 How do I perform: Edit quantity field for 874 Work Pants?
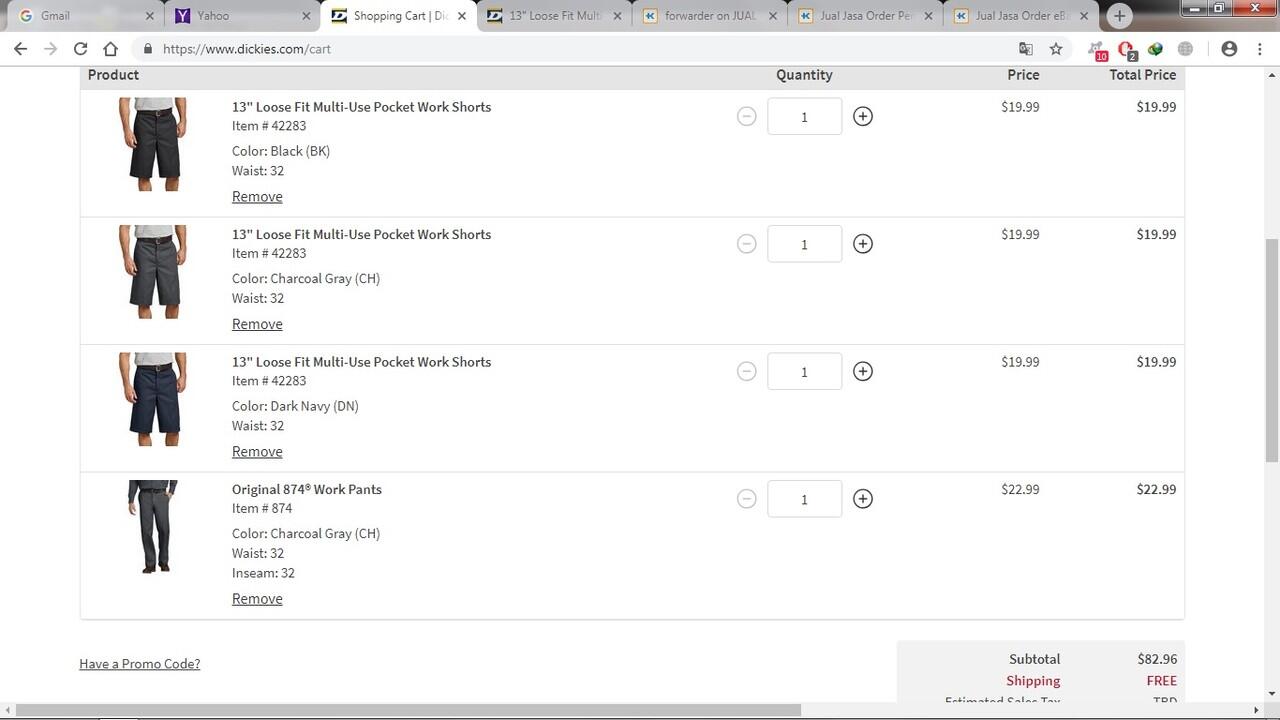click(x=804, y=499)
